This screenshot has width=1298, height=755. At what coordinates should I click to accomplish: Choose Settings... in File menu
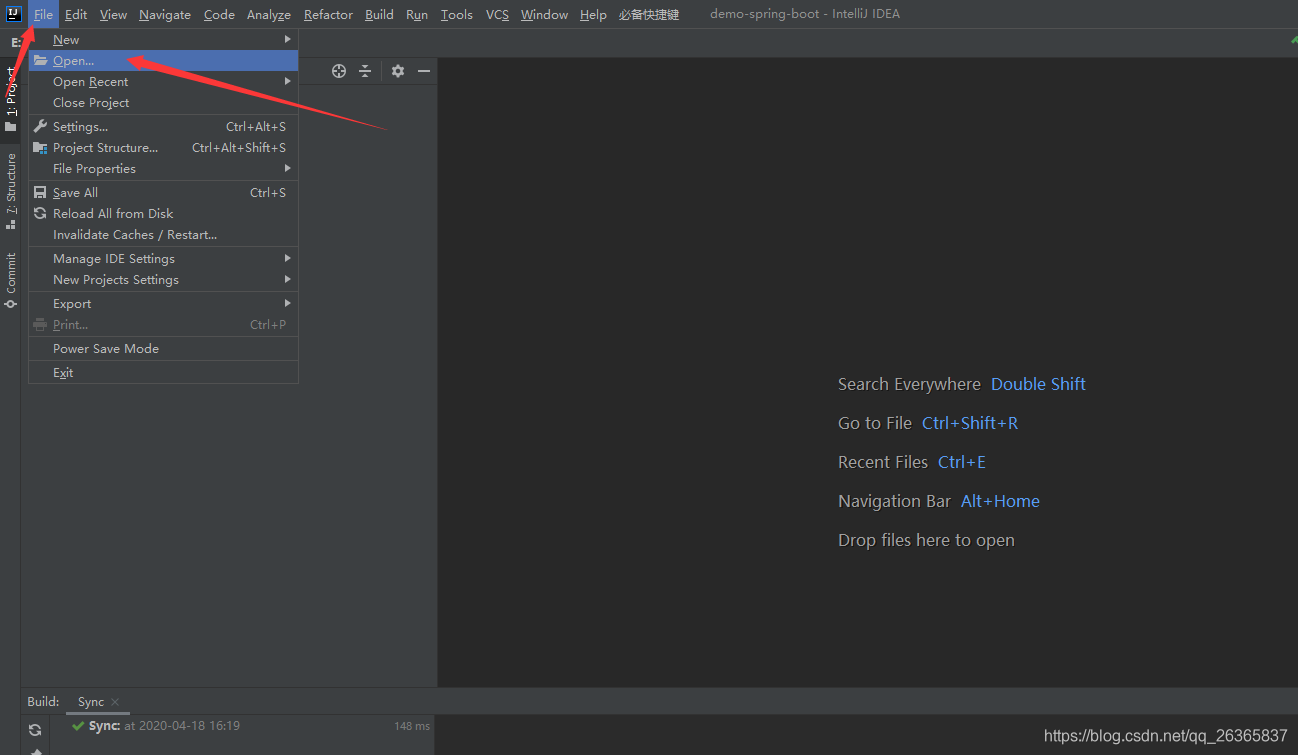[x=163, y=127]
